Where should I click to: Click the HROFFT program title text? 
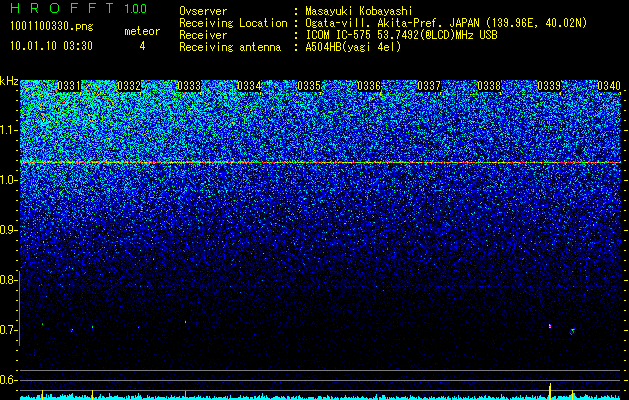point(62,8)
